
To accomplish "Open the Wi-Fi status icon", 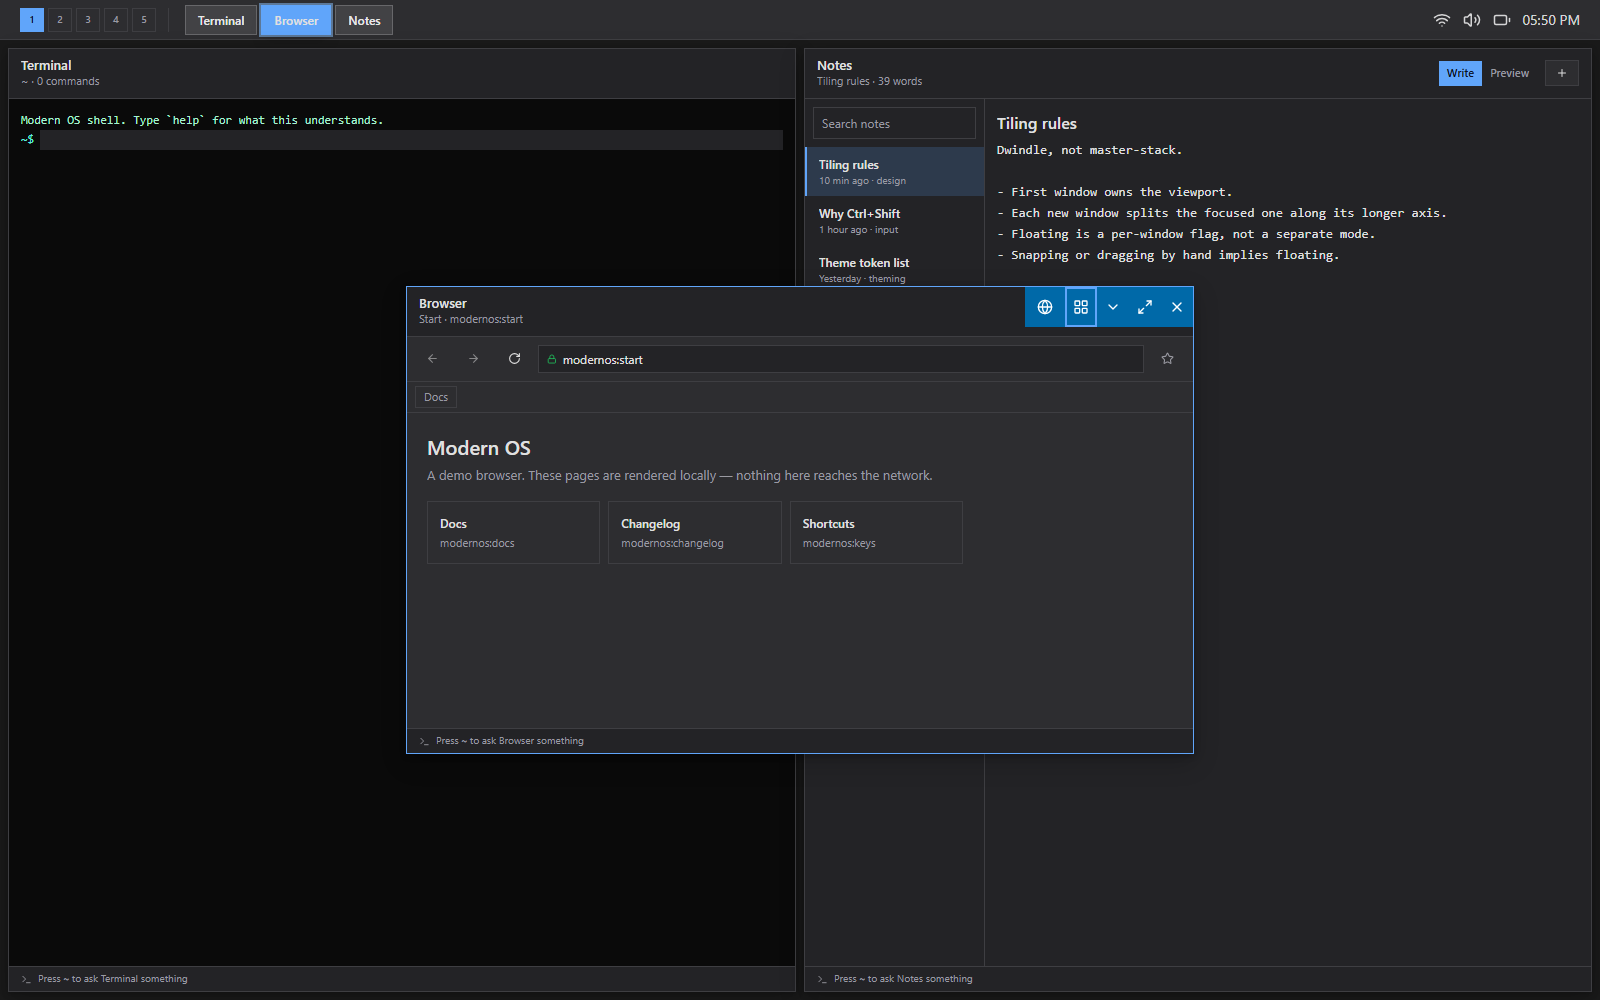I will pos(1442,20).
